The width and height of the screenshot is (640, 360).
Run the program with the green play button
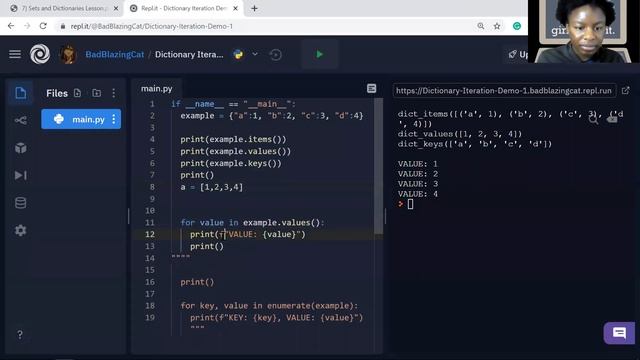(320, 54)
